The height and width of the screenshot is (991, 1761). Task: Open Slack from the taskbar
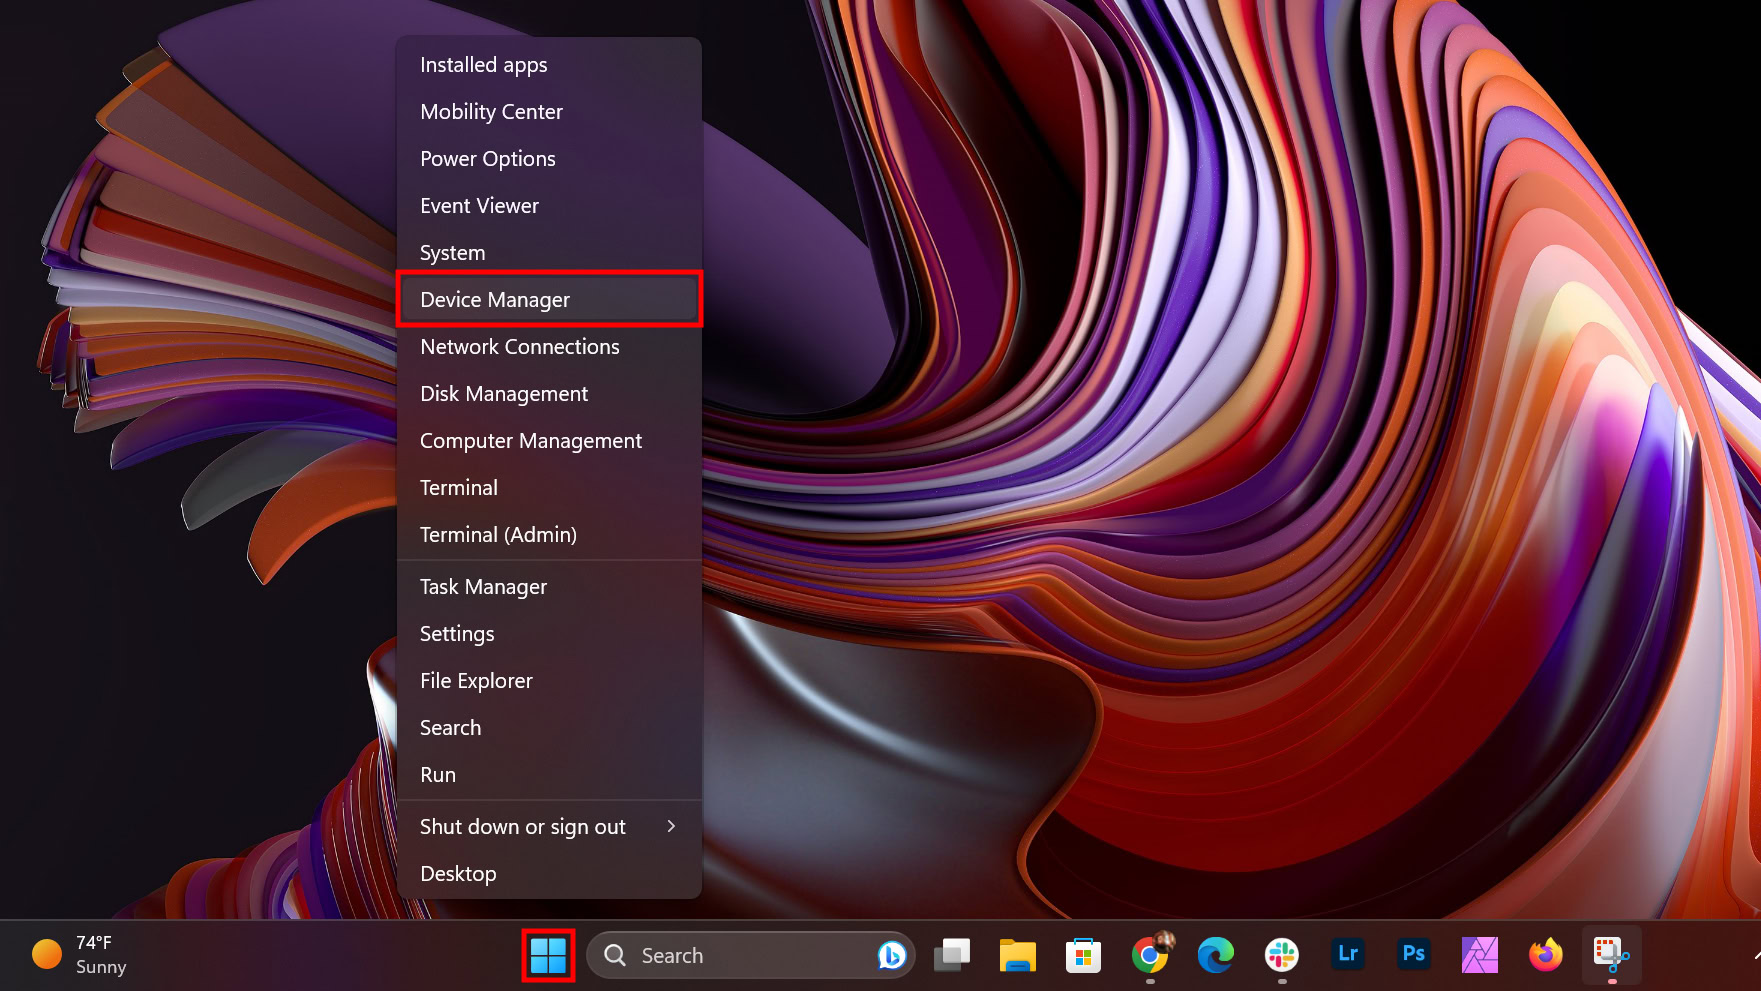(x=1281, y=956)
